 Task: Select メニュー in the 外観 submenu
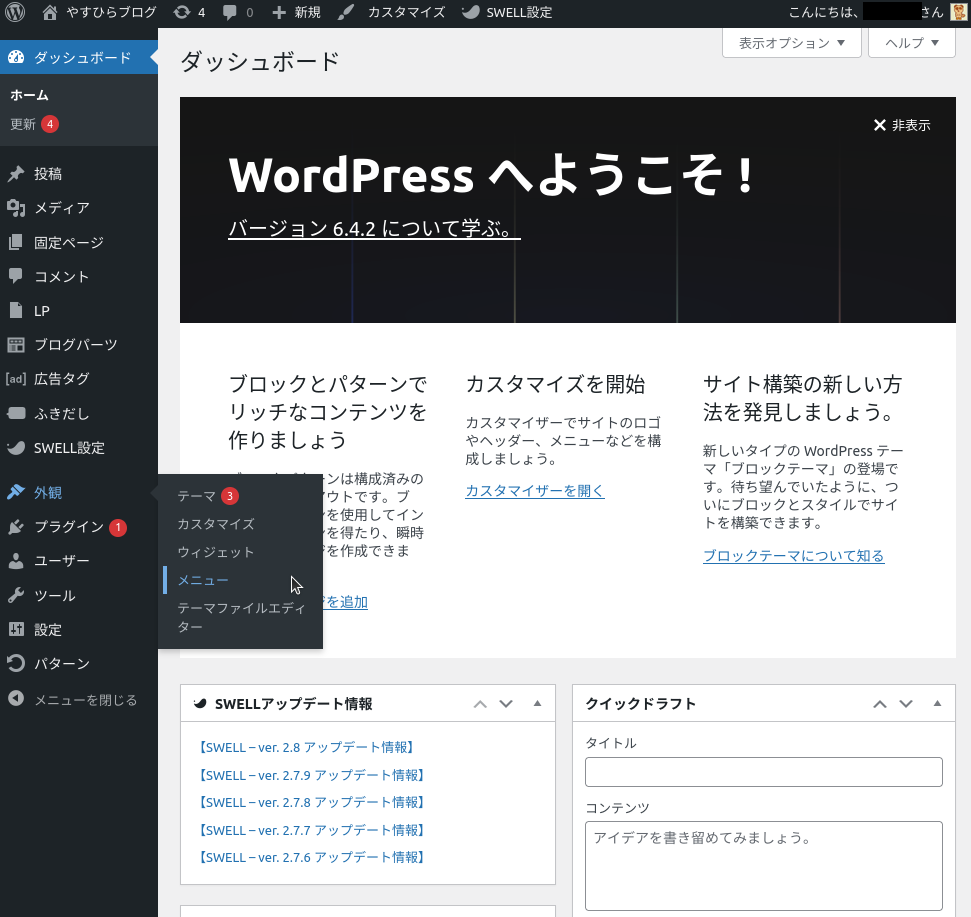pos(203,580)
